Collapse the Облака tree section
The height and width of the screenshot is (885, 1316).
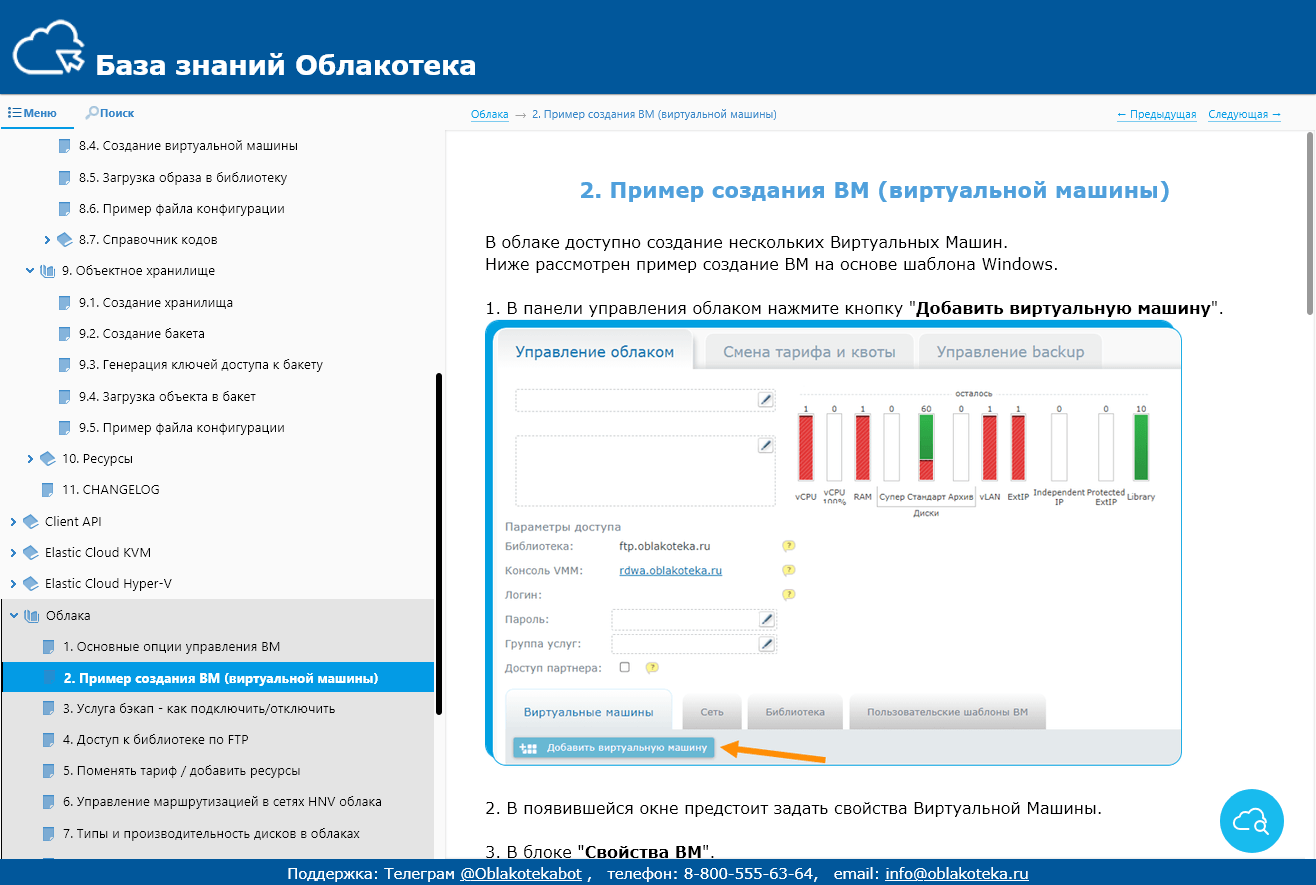pyautogui.click(x=12, y=616)
